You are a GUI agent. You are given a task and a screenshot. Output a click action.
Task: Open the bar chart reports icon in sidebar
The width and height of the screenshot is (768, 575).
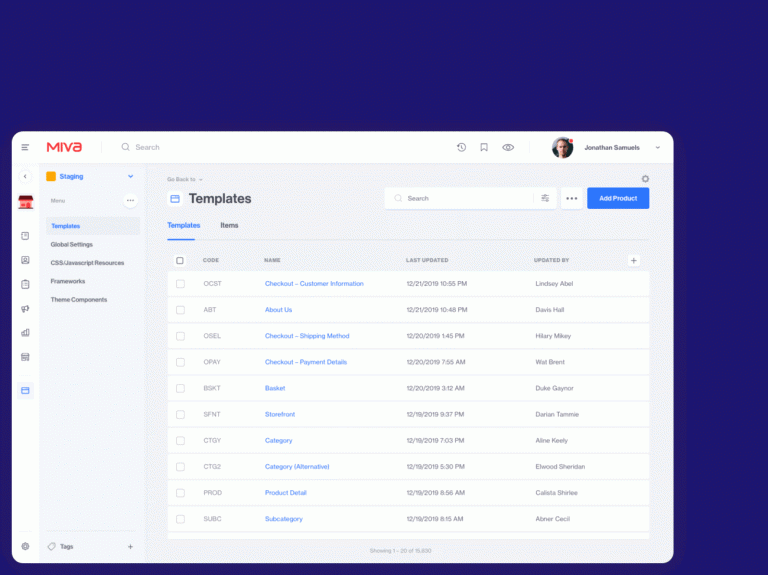click(x=25, y=332)
